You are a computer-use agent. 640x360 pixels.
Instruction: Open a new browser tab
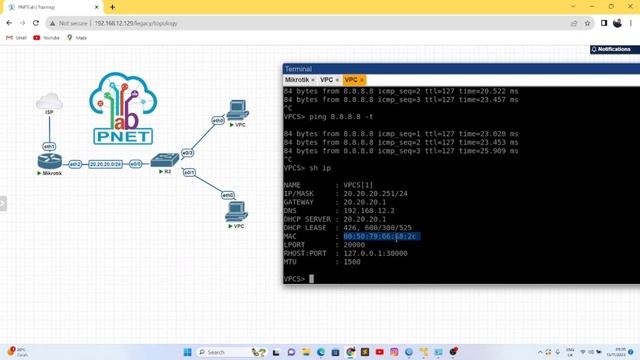pyautogui.click(x=112, y=7)
